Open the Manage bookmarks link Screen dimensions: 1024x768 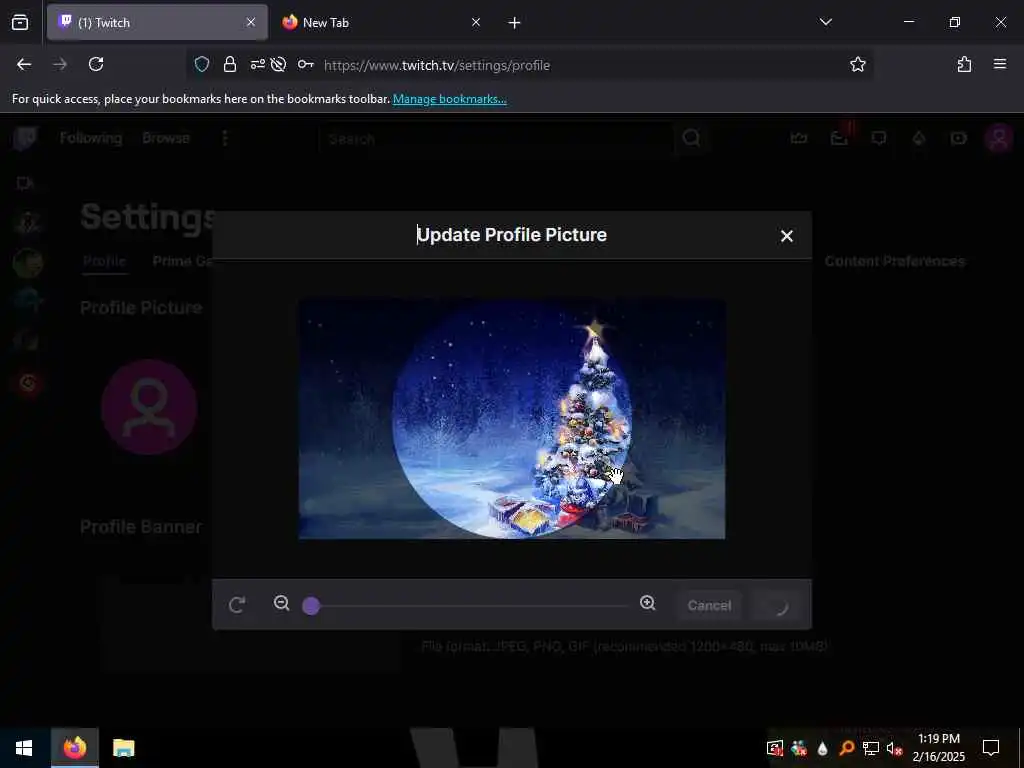pos(449,99)
